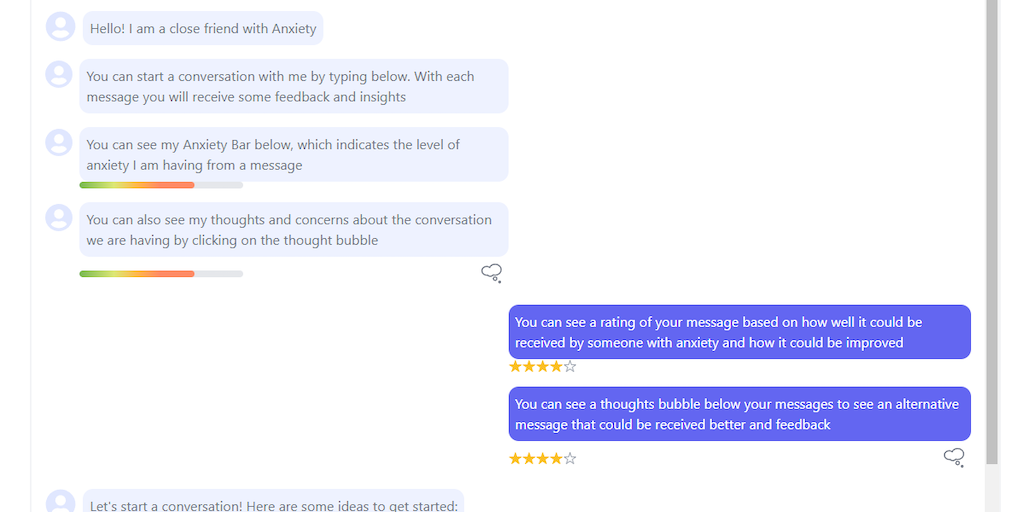Image resolution: width=1024 pixels, height=512 pixels.
Task: Click the avatar beside the "Hello!" greeting message
Action: (60, 27)
